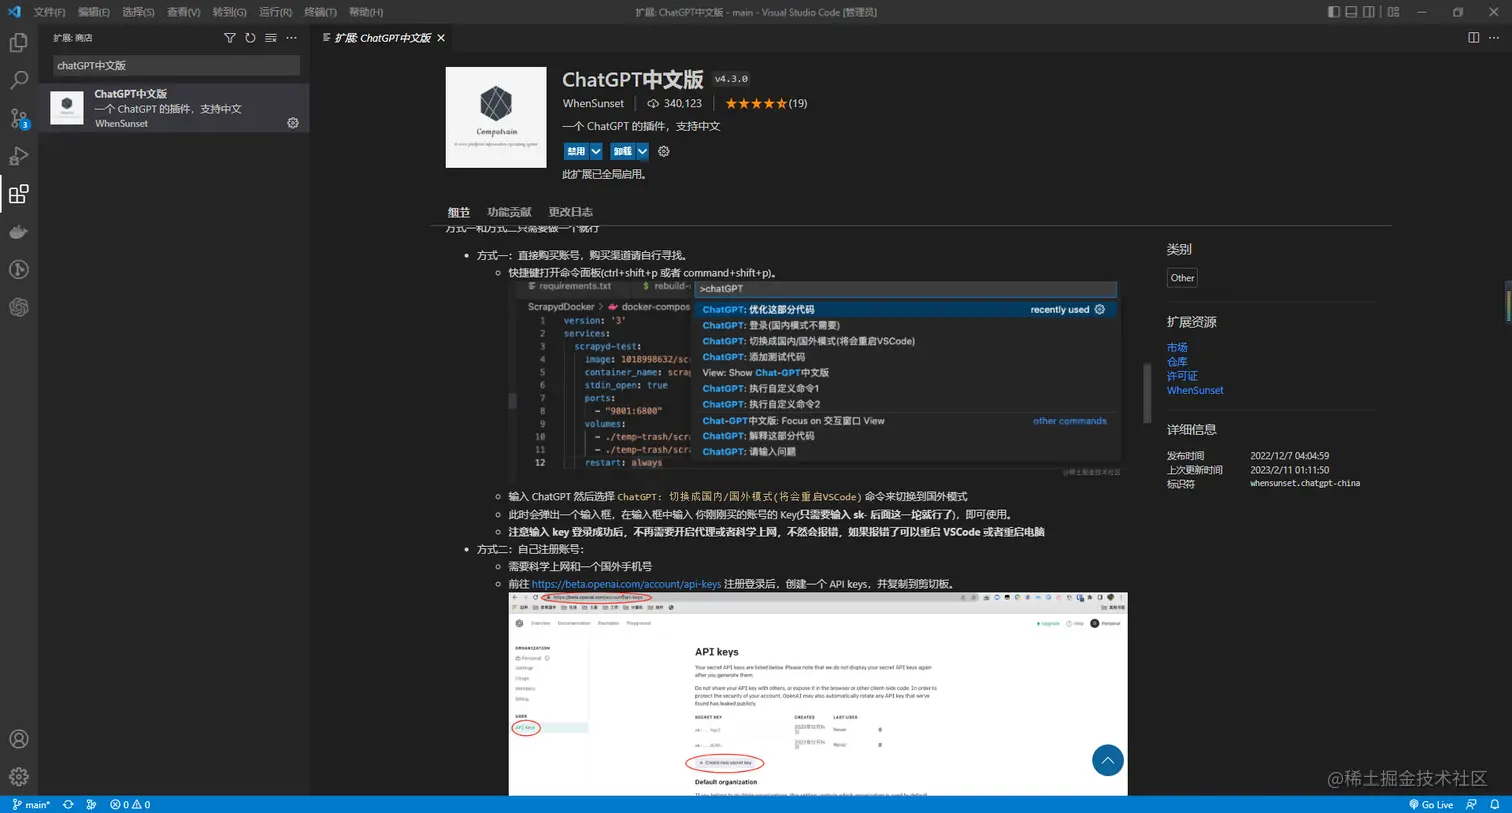The height and width of the screenshot is (813, 1512).
Task: Open the 终端(T) menu
Action: (320, 12)
